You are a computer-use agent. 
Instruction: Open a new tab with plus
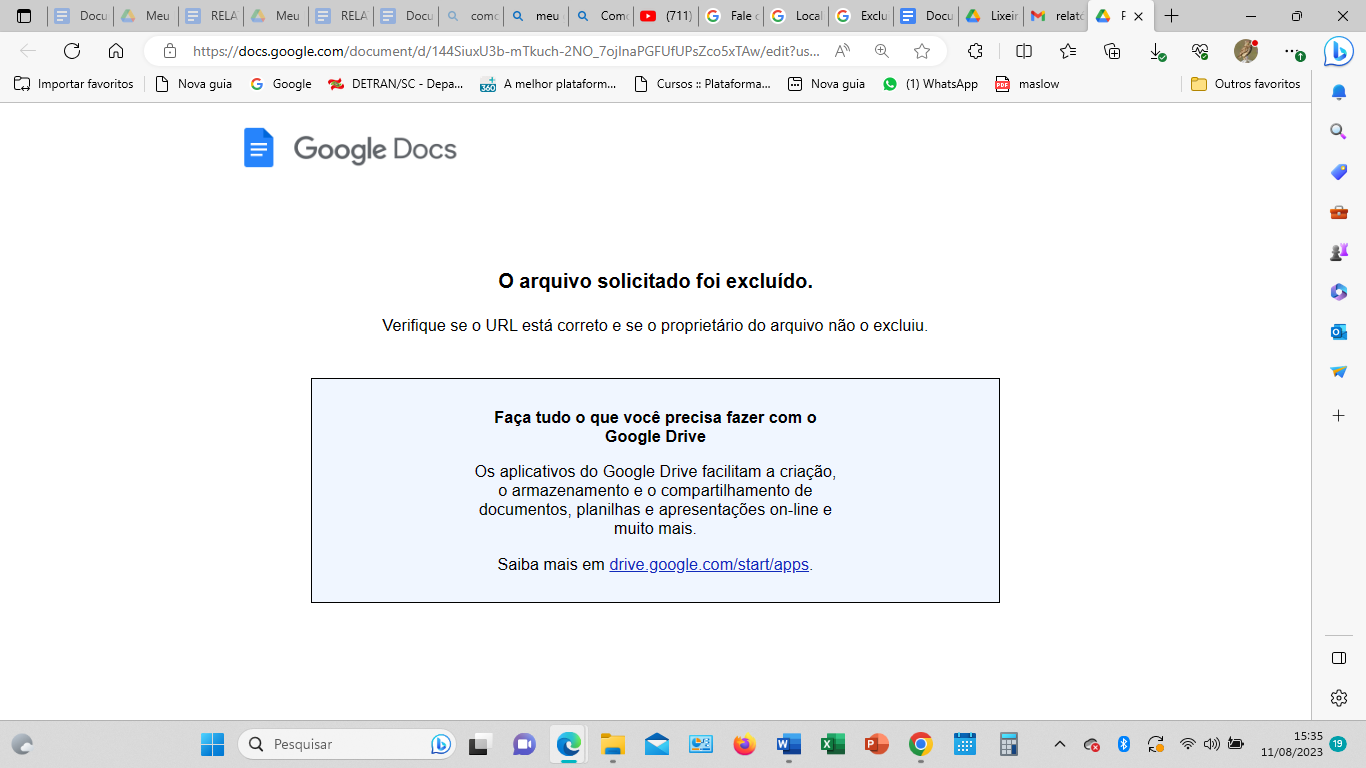coord(1172,16)
